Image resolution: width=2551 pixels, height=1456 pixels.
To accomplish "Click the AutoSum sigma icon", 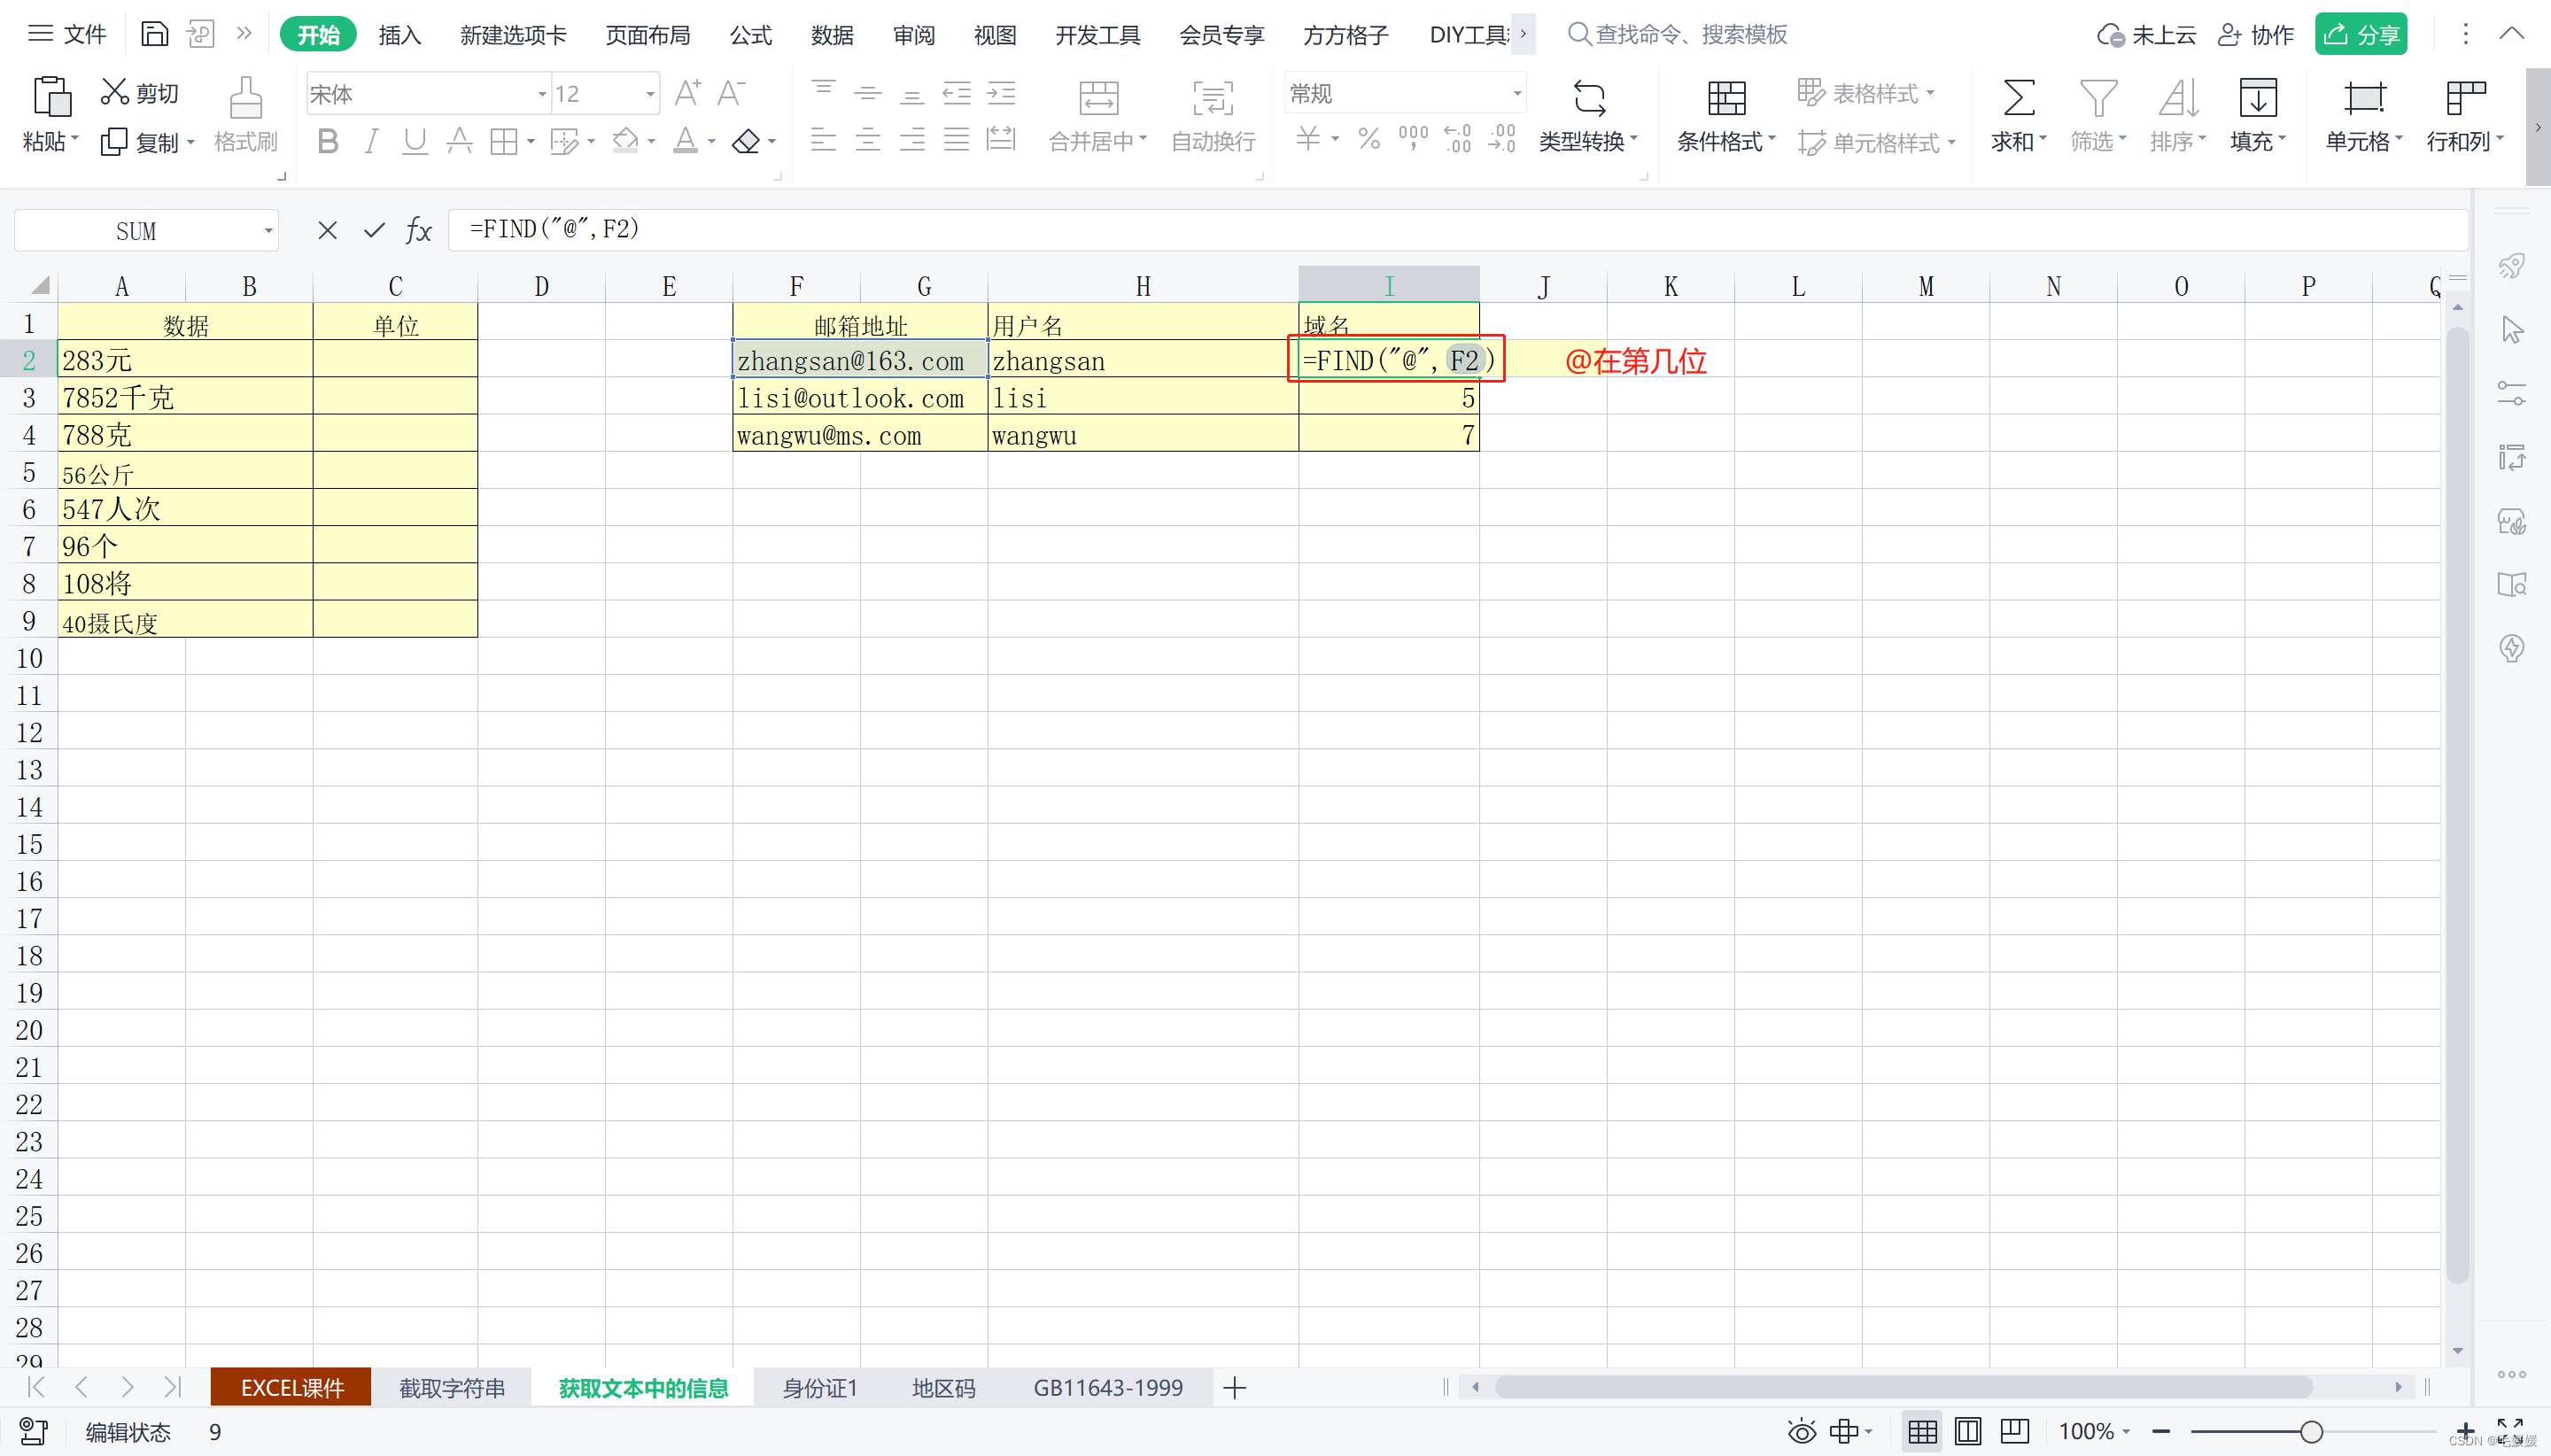I will coord(2018,97).
